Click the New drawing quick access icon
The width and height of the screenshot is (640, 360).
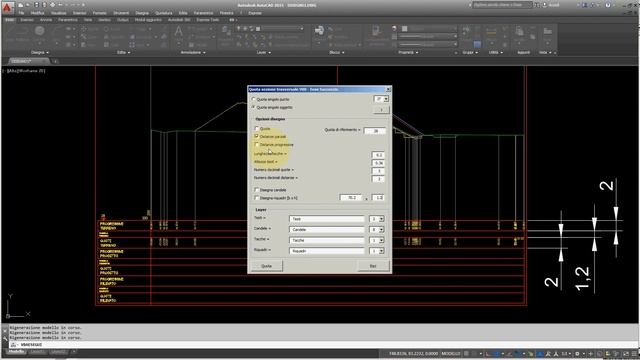tap(20, 5)
